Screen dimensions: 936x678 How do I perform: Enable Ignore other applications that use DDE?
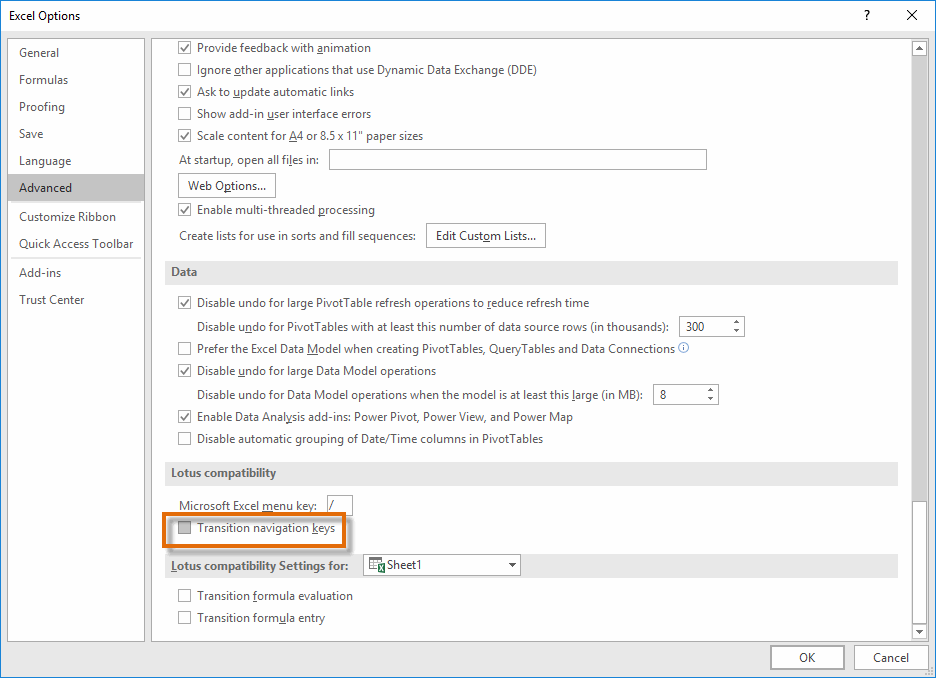pyautogui.click(x=184, y=70)
